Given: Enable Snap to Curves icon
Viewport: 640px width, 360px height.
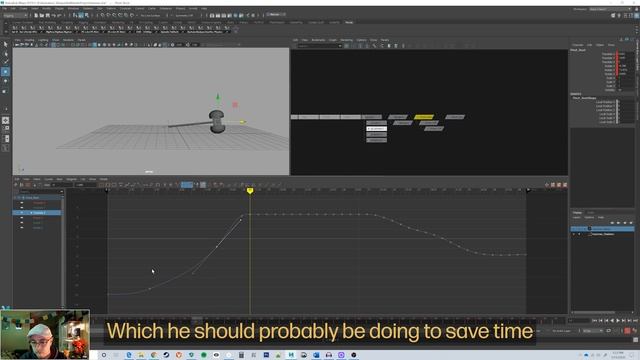Looking at the screenshot, I should tap(108, 15).
